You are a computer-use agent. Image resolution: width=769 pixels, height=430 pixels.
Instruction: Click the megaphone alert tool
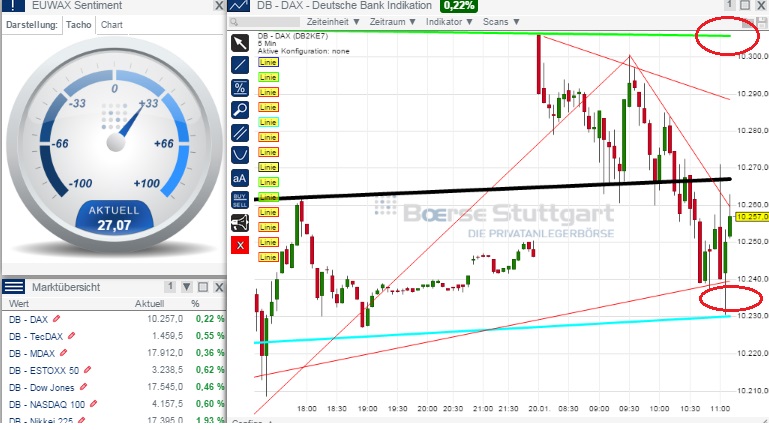coord(240,223)
